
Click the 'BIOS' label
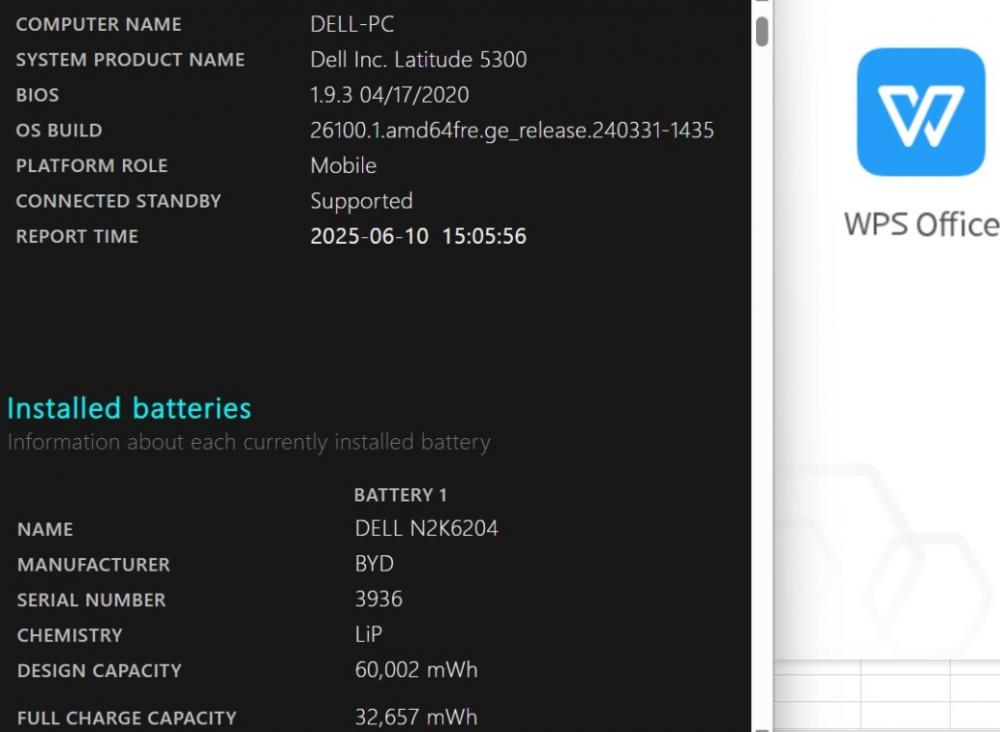(38, 95)
